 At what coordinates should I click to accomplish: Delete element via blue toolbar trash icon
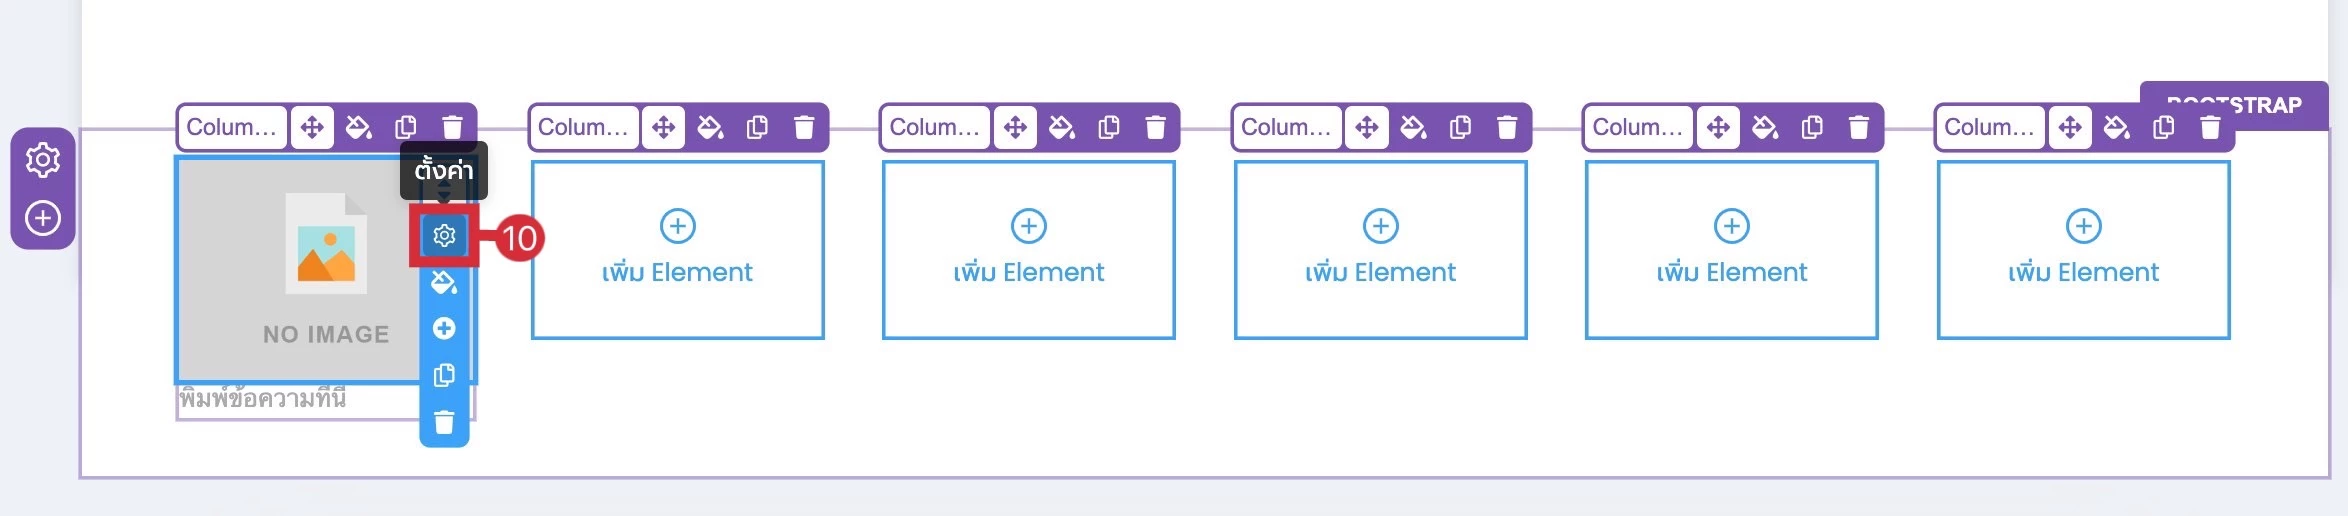[444, 422]
